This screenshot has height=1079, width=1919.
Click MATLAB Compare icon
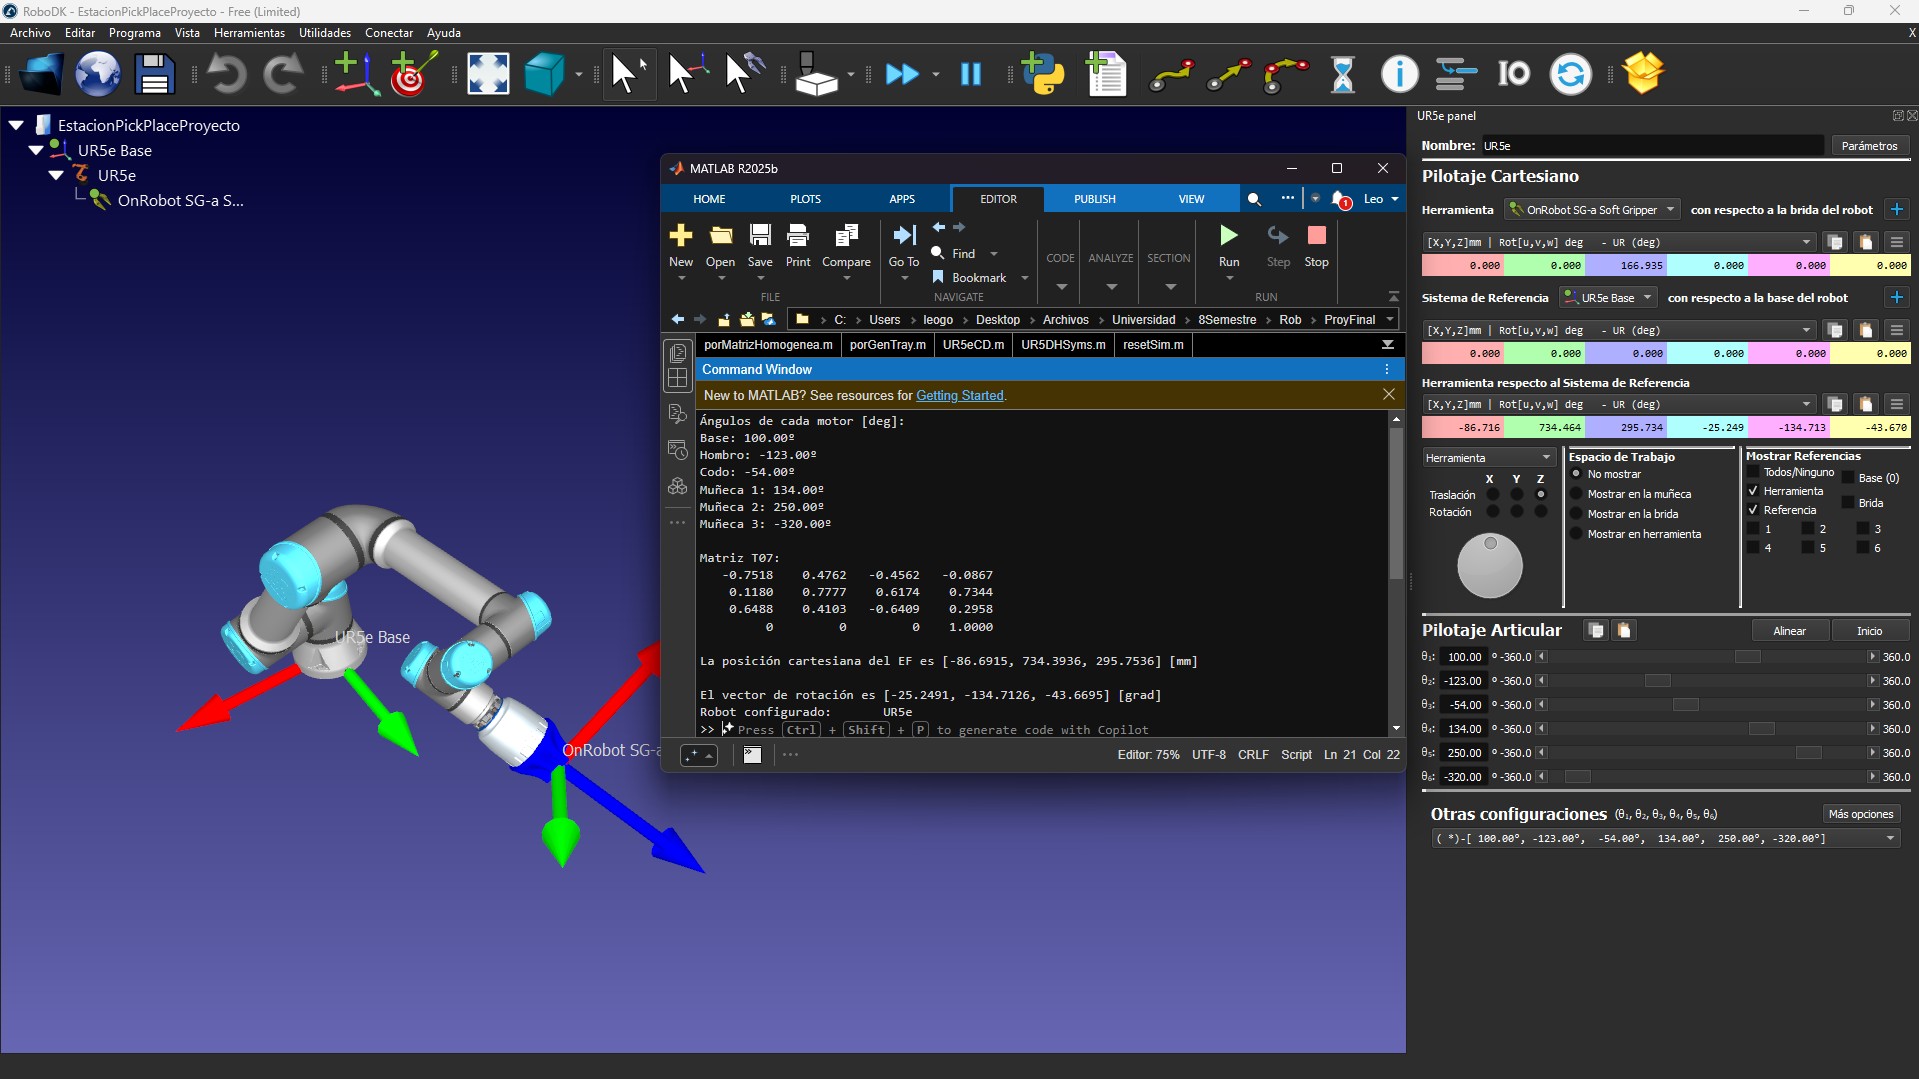coord(846,246)
